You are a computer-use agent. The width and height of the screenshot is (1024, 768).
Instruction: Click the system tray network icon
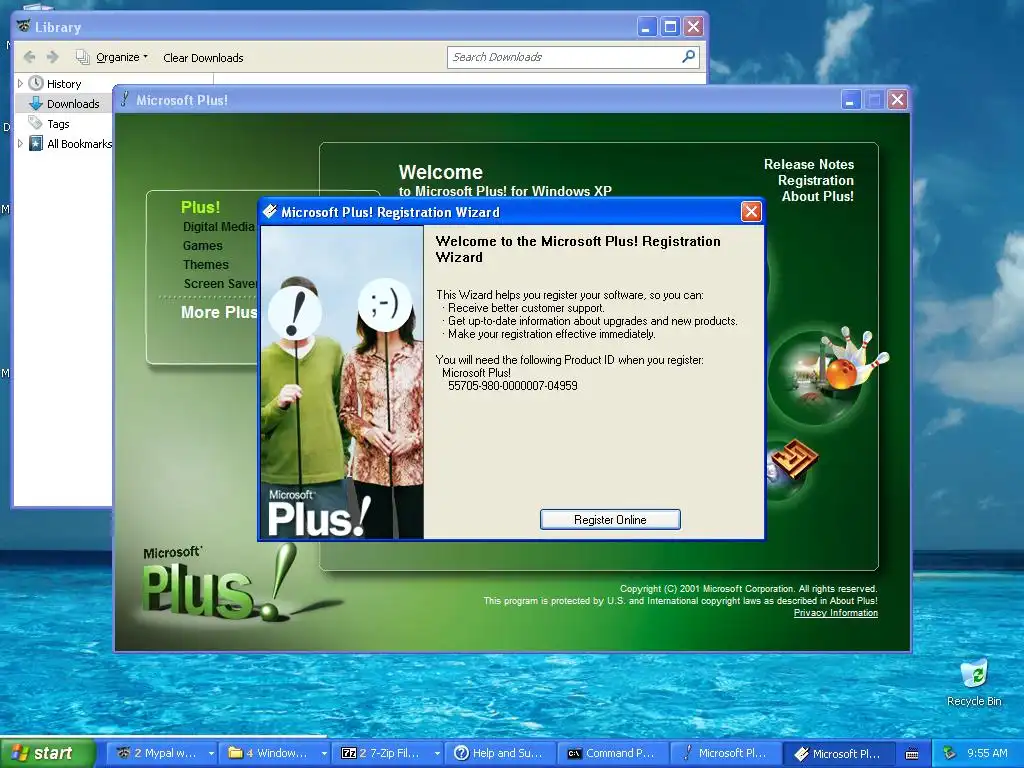950,753
